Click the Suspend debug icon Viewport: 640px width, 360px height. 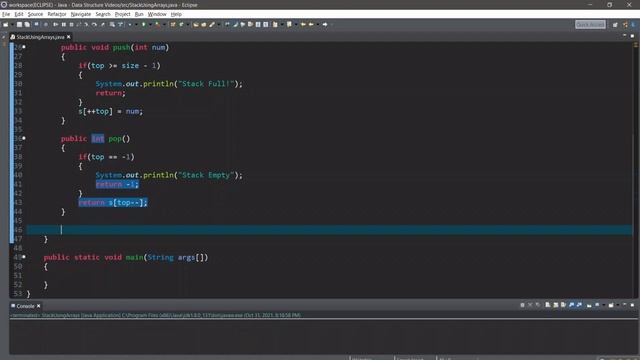tap(63, 24)
